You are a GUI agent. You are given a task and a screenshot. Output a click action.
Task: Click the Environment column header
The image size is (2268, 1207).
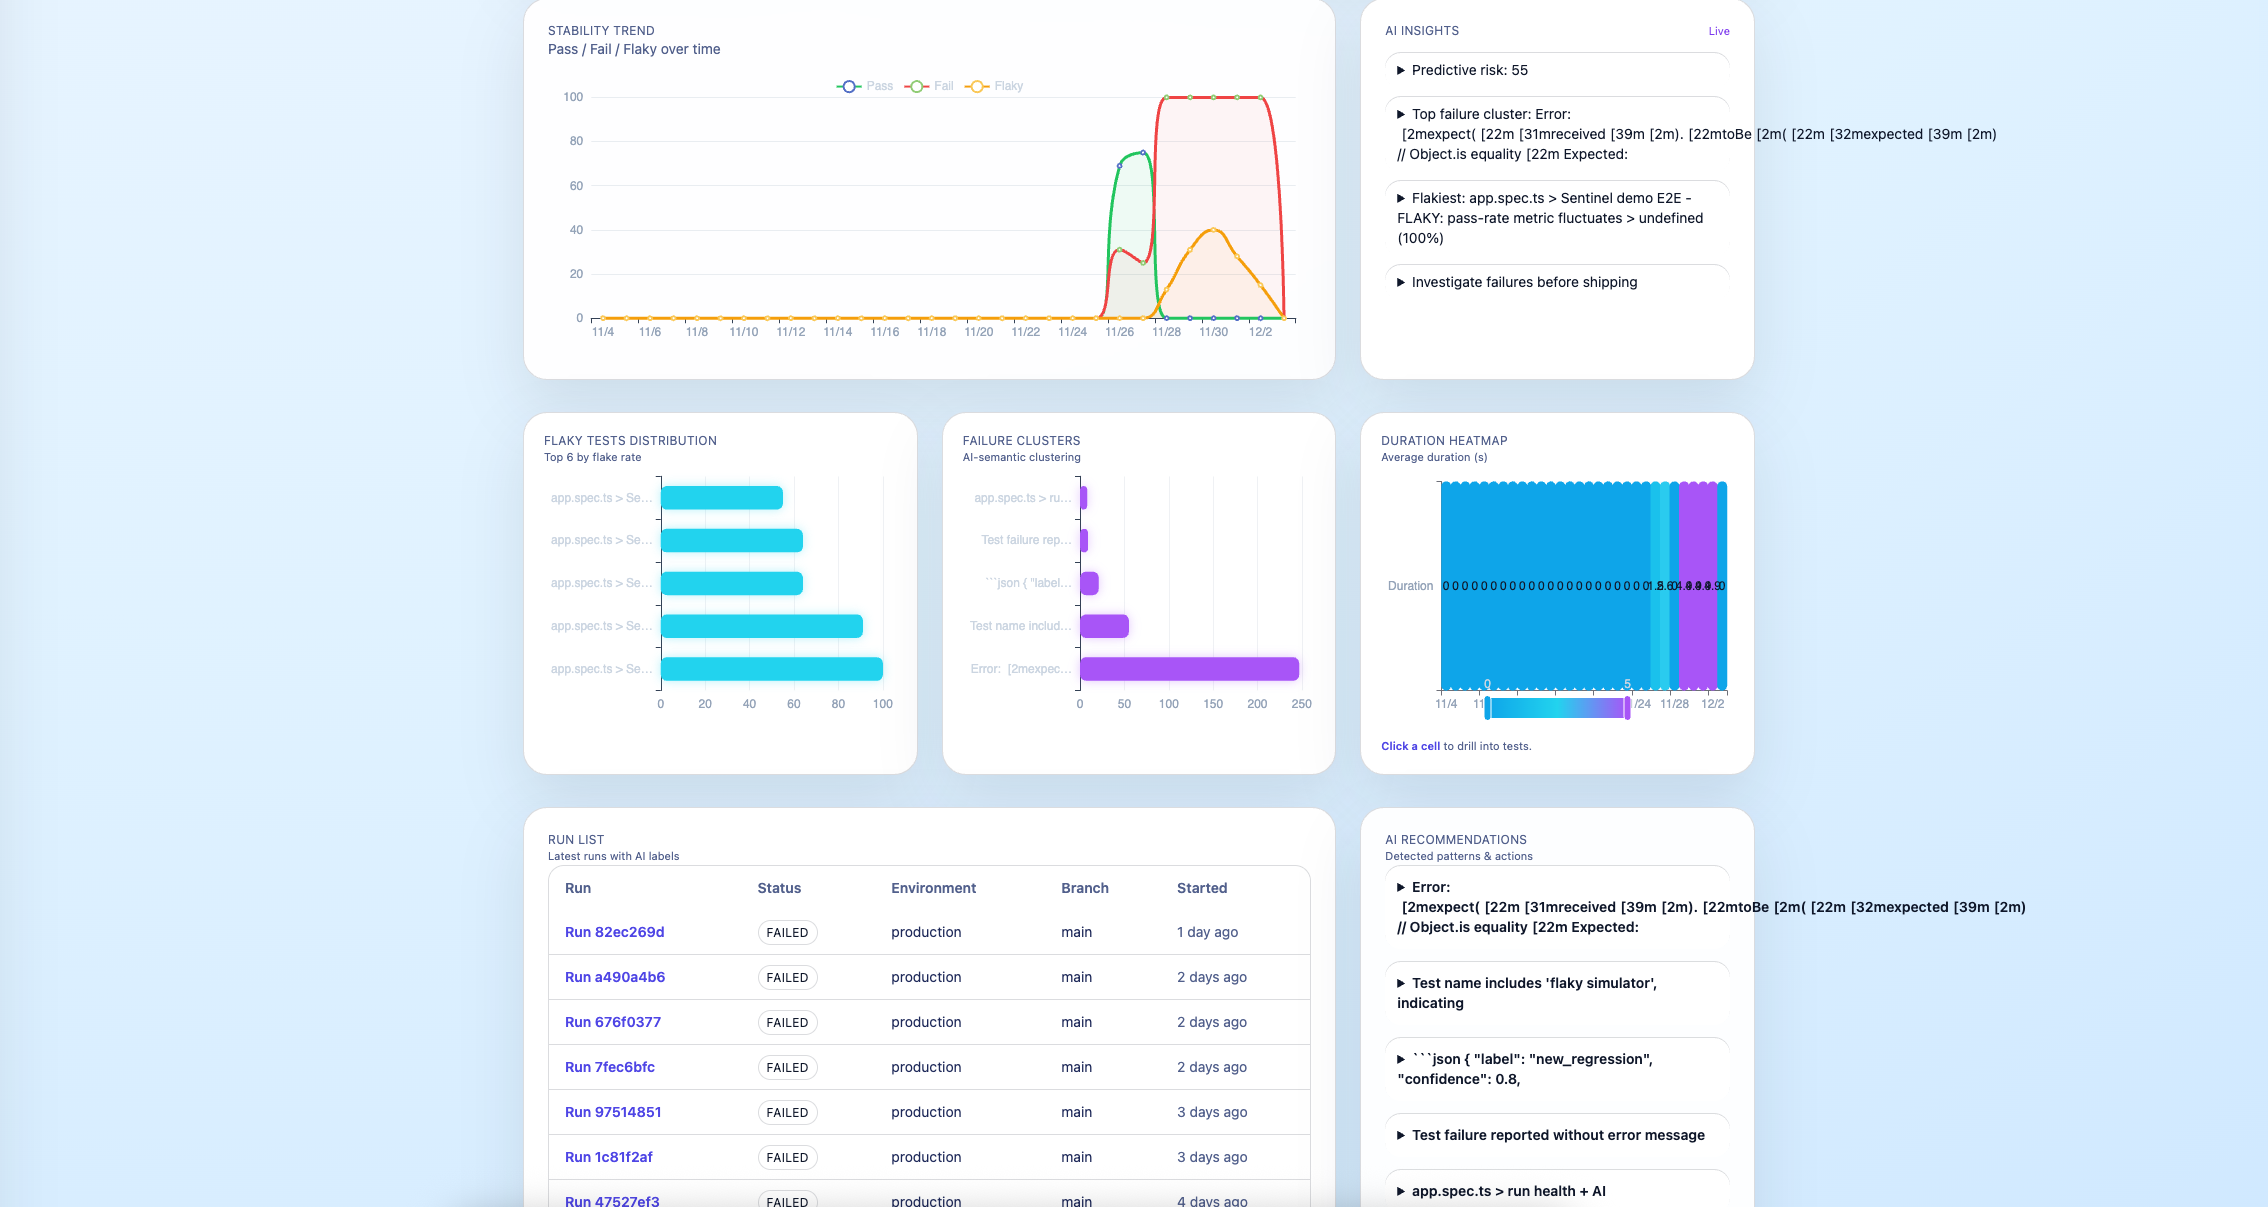click(933, 888)
